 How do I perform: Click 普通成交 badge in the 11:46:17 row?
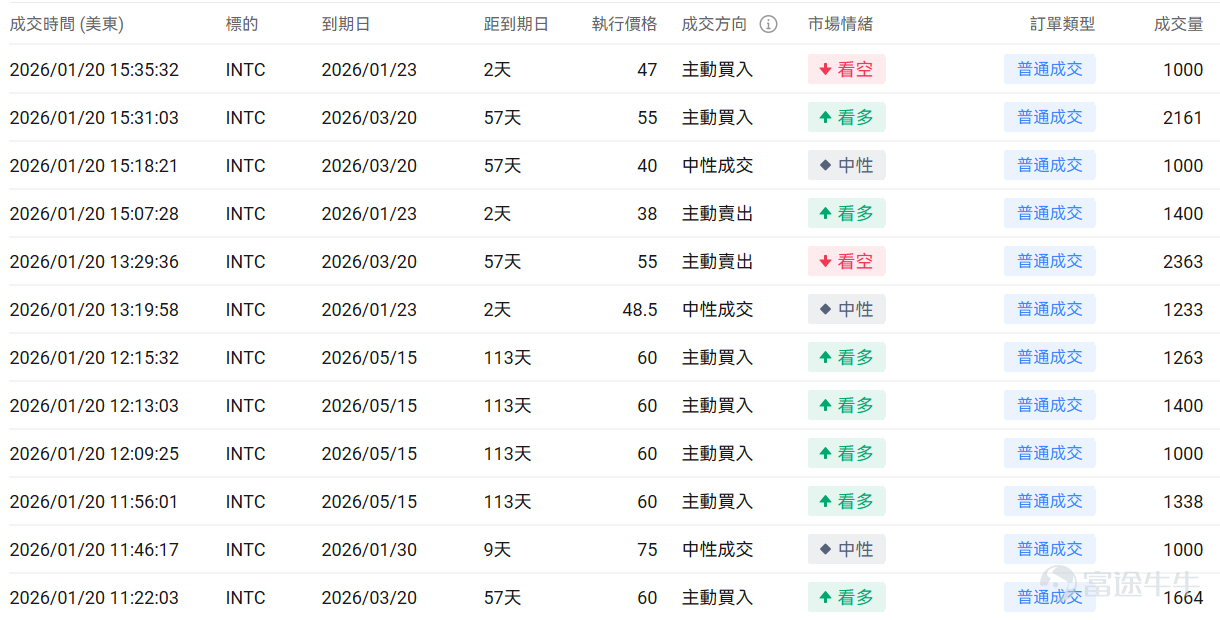click(1050, 549)
